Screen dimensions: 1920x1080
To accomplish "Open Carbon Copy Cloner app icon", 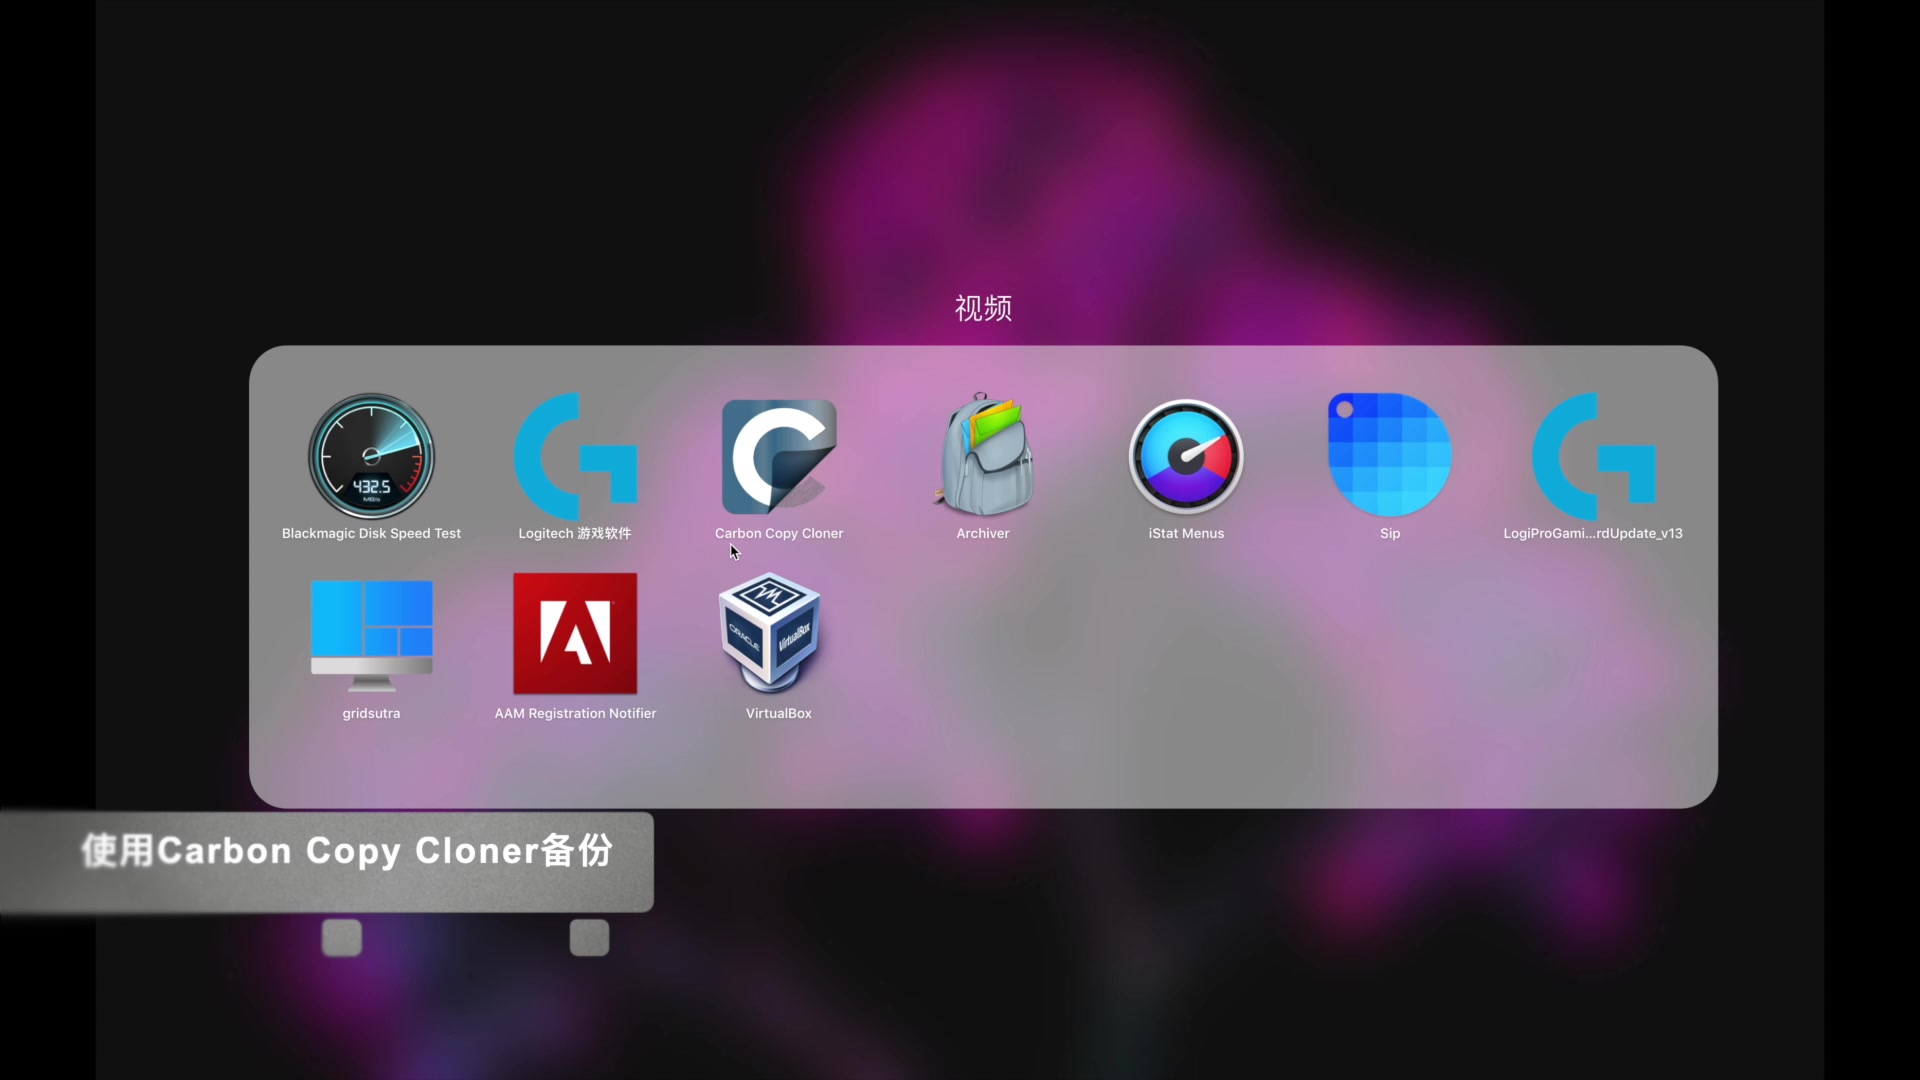I will coord(779,456).
